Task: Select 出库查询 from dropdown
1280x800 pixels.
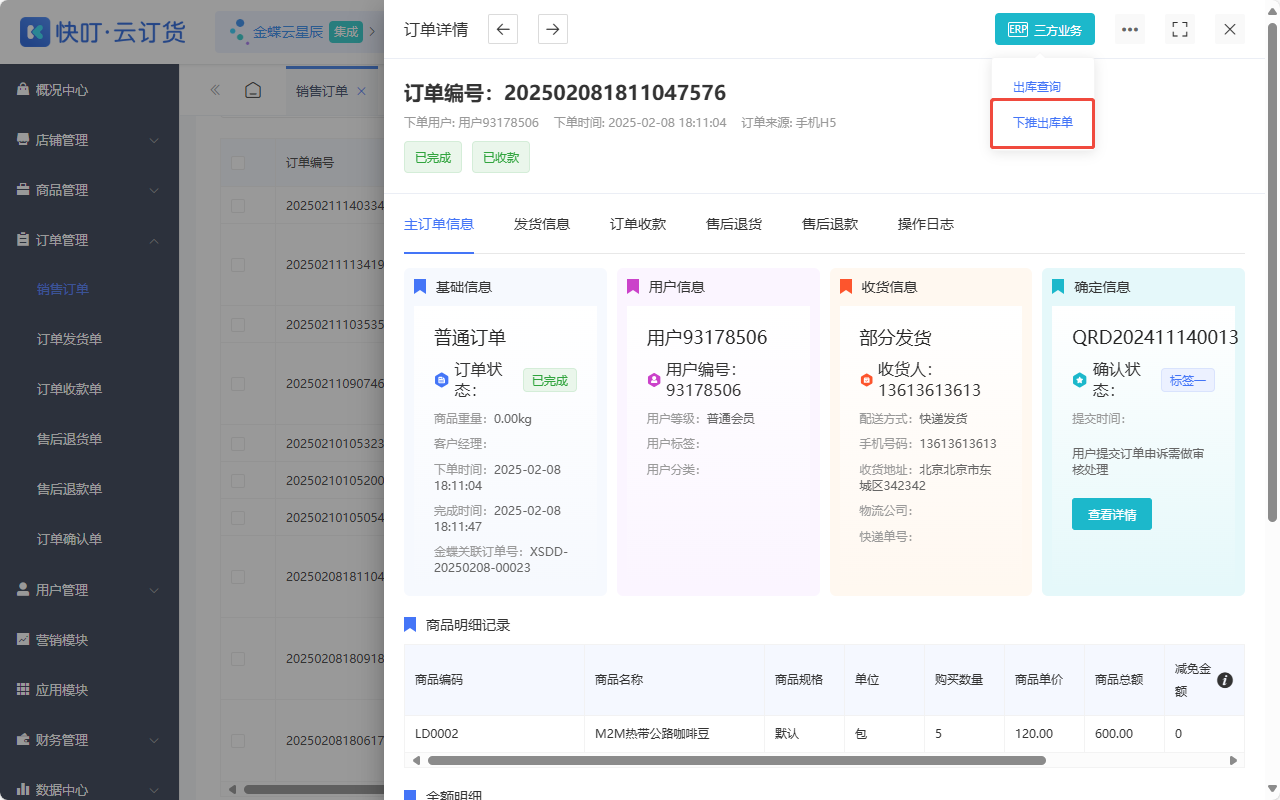Action: (x=1037, y=87)
